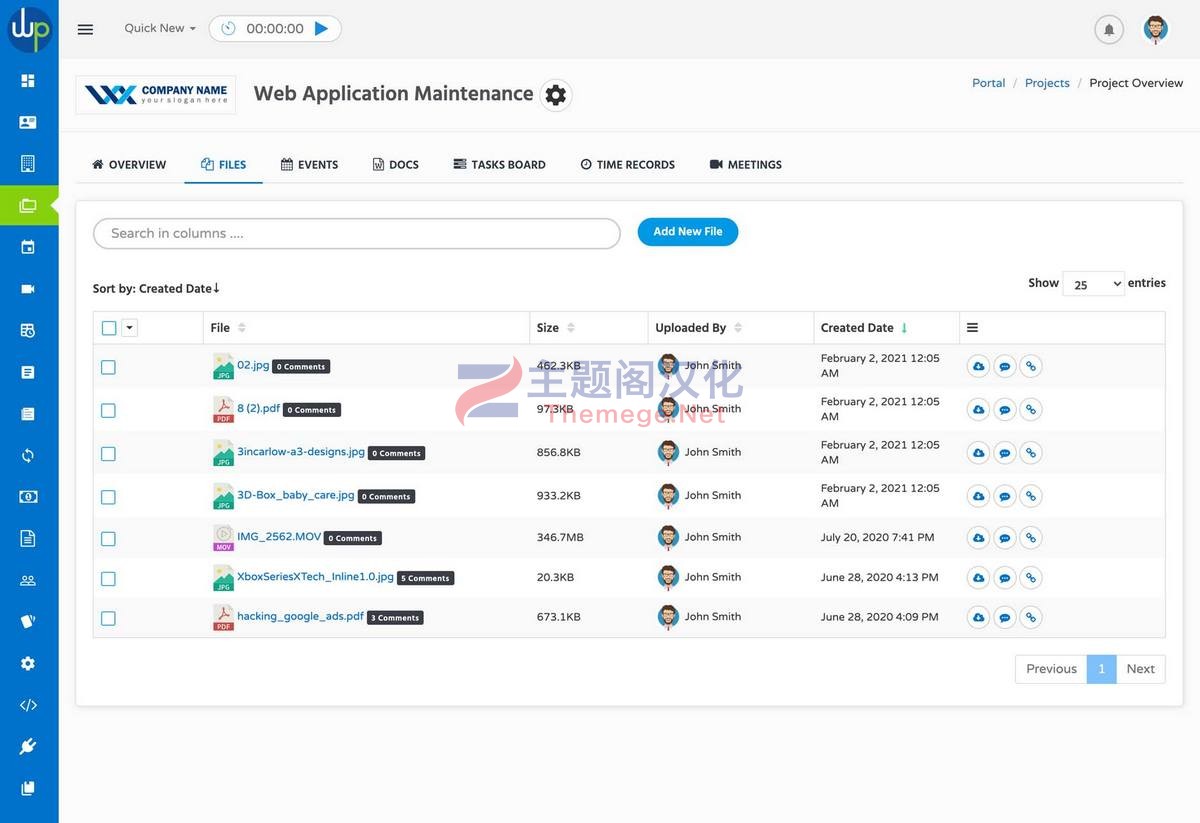
Task: Open the calendar icon in sidebar
Action: point(28,247)
